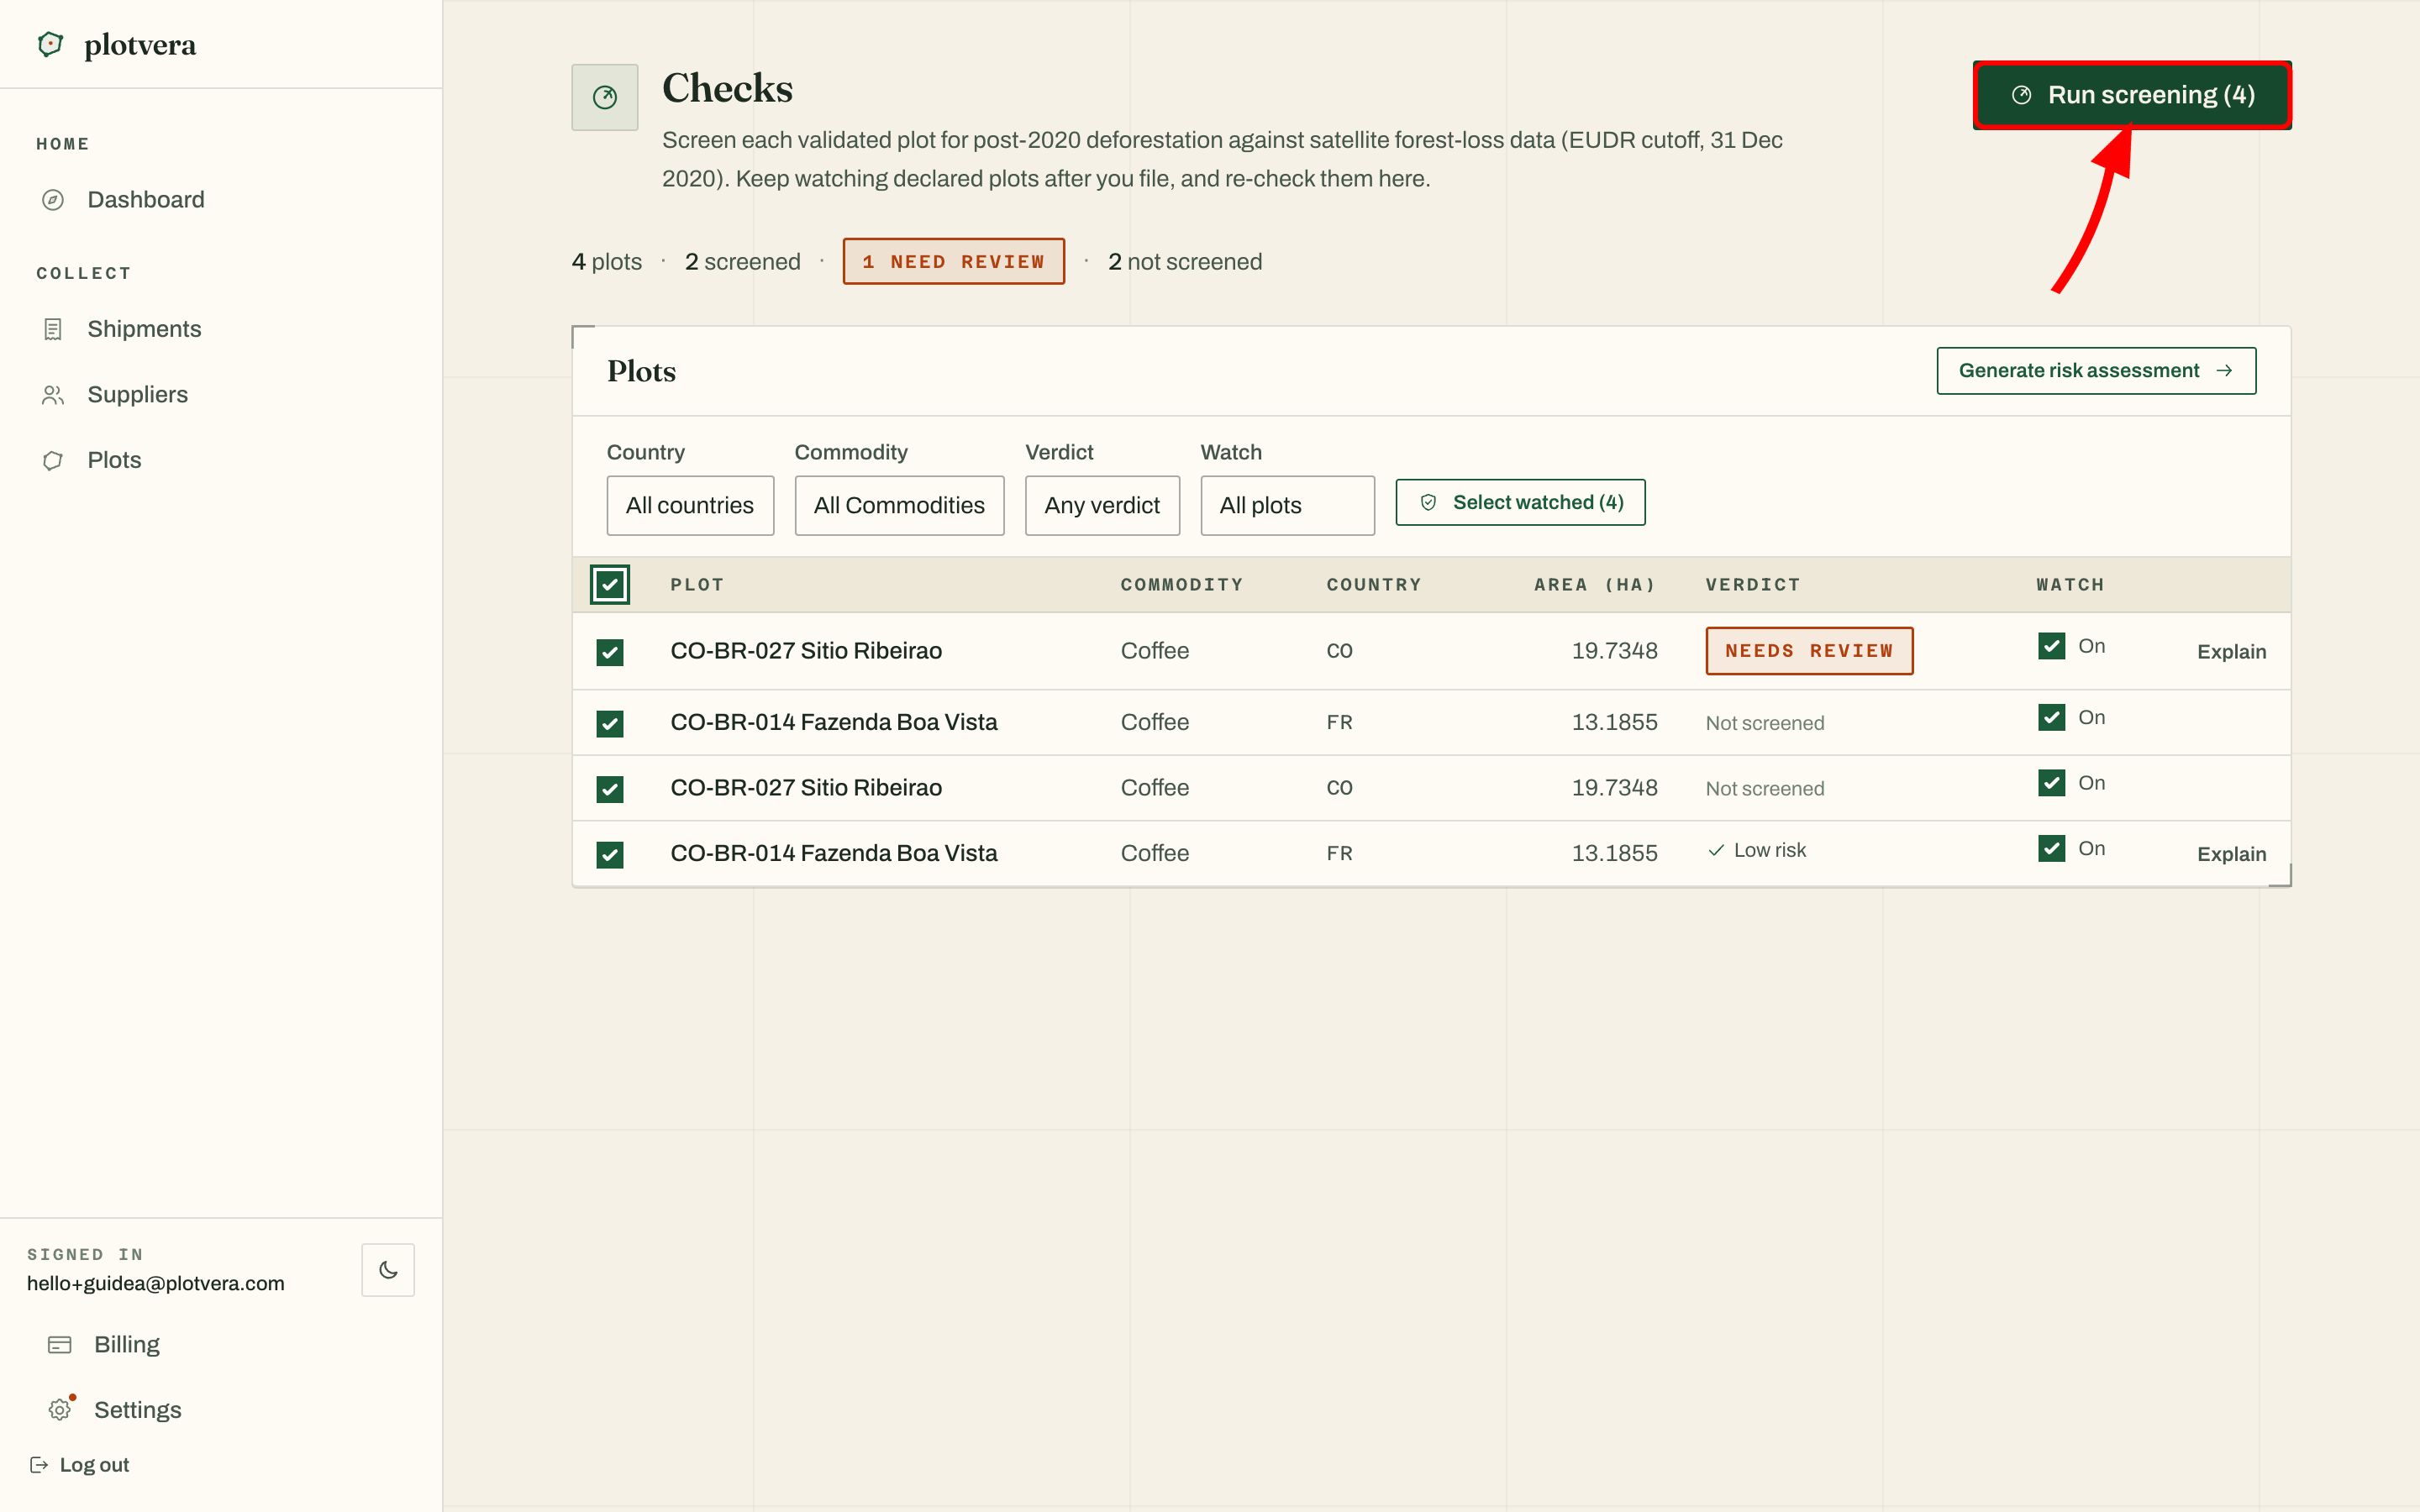Open the All plots watch dropdown
Viewport: 2420px width, 1512px height.
(1287, 505)
